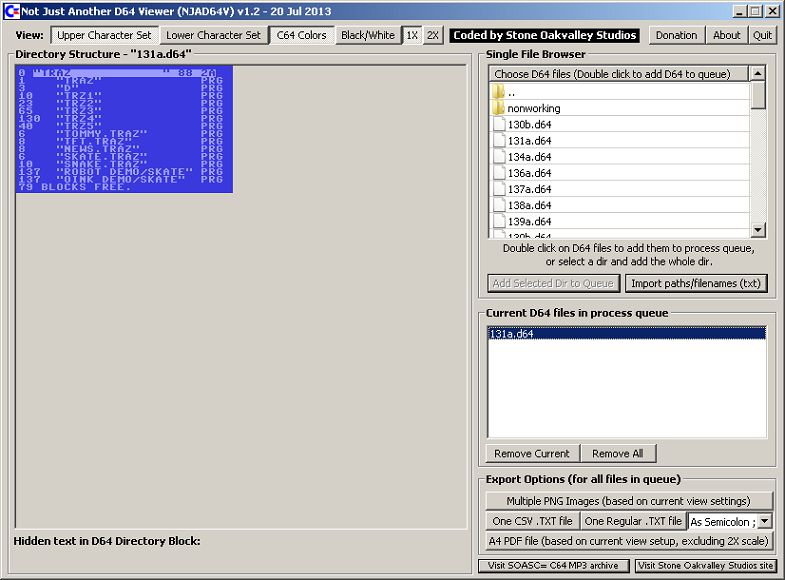Click the file icon beside 139a.d64

coord(498,221)
